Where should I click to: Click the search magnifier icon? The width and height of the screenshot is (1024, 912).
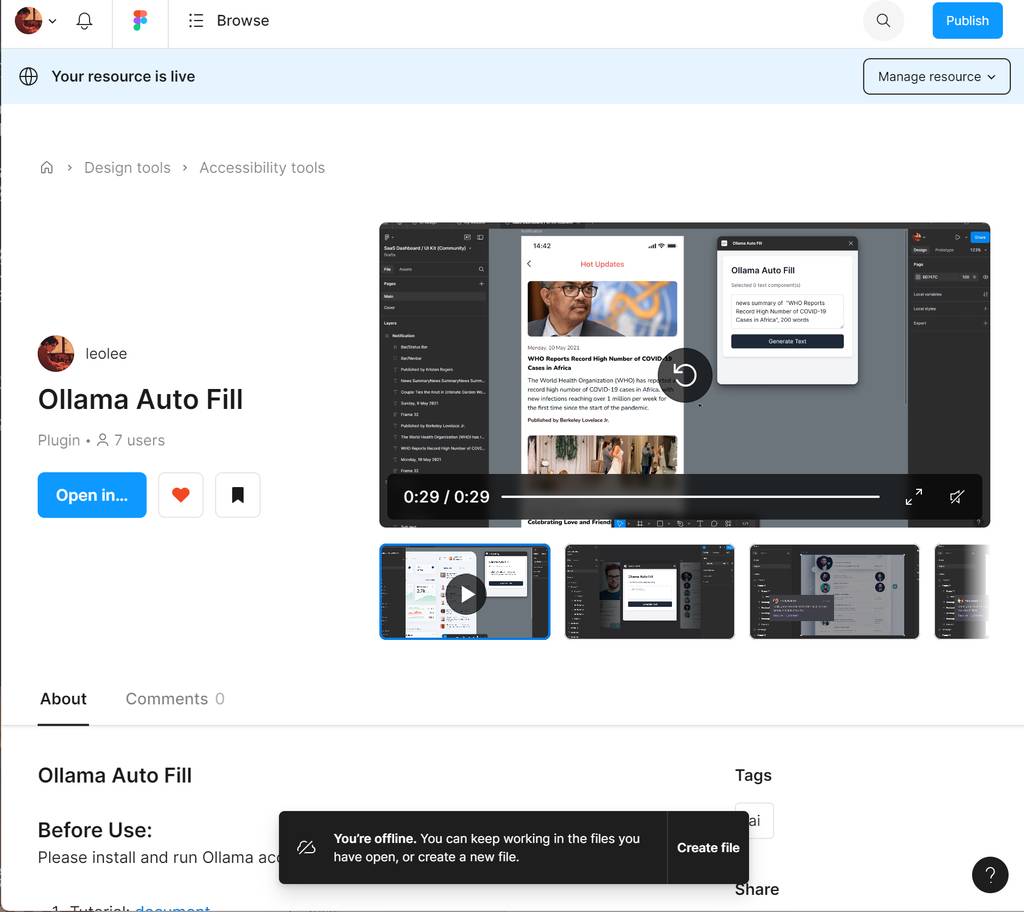click(x=883, y=21)
